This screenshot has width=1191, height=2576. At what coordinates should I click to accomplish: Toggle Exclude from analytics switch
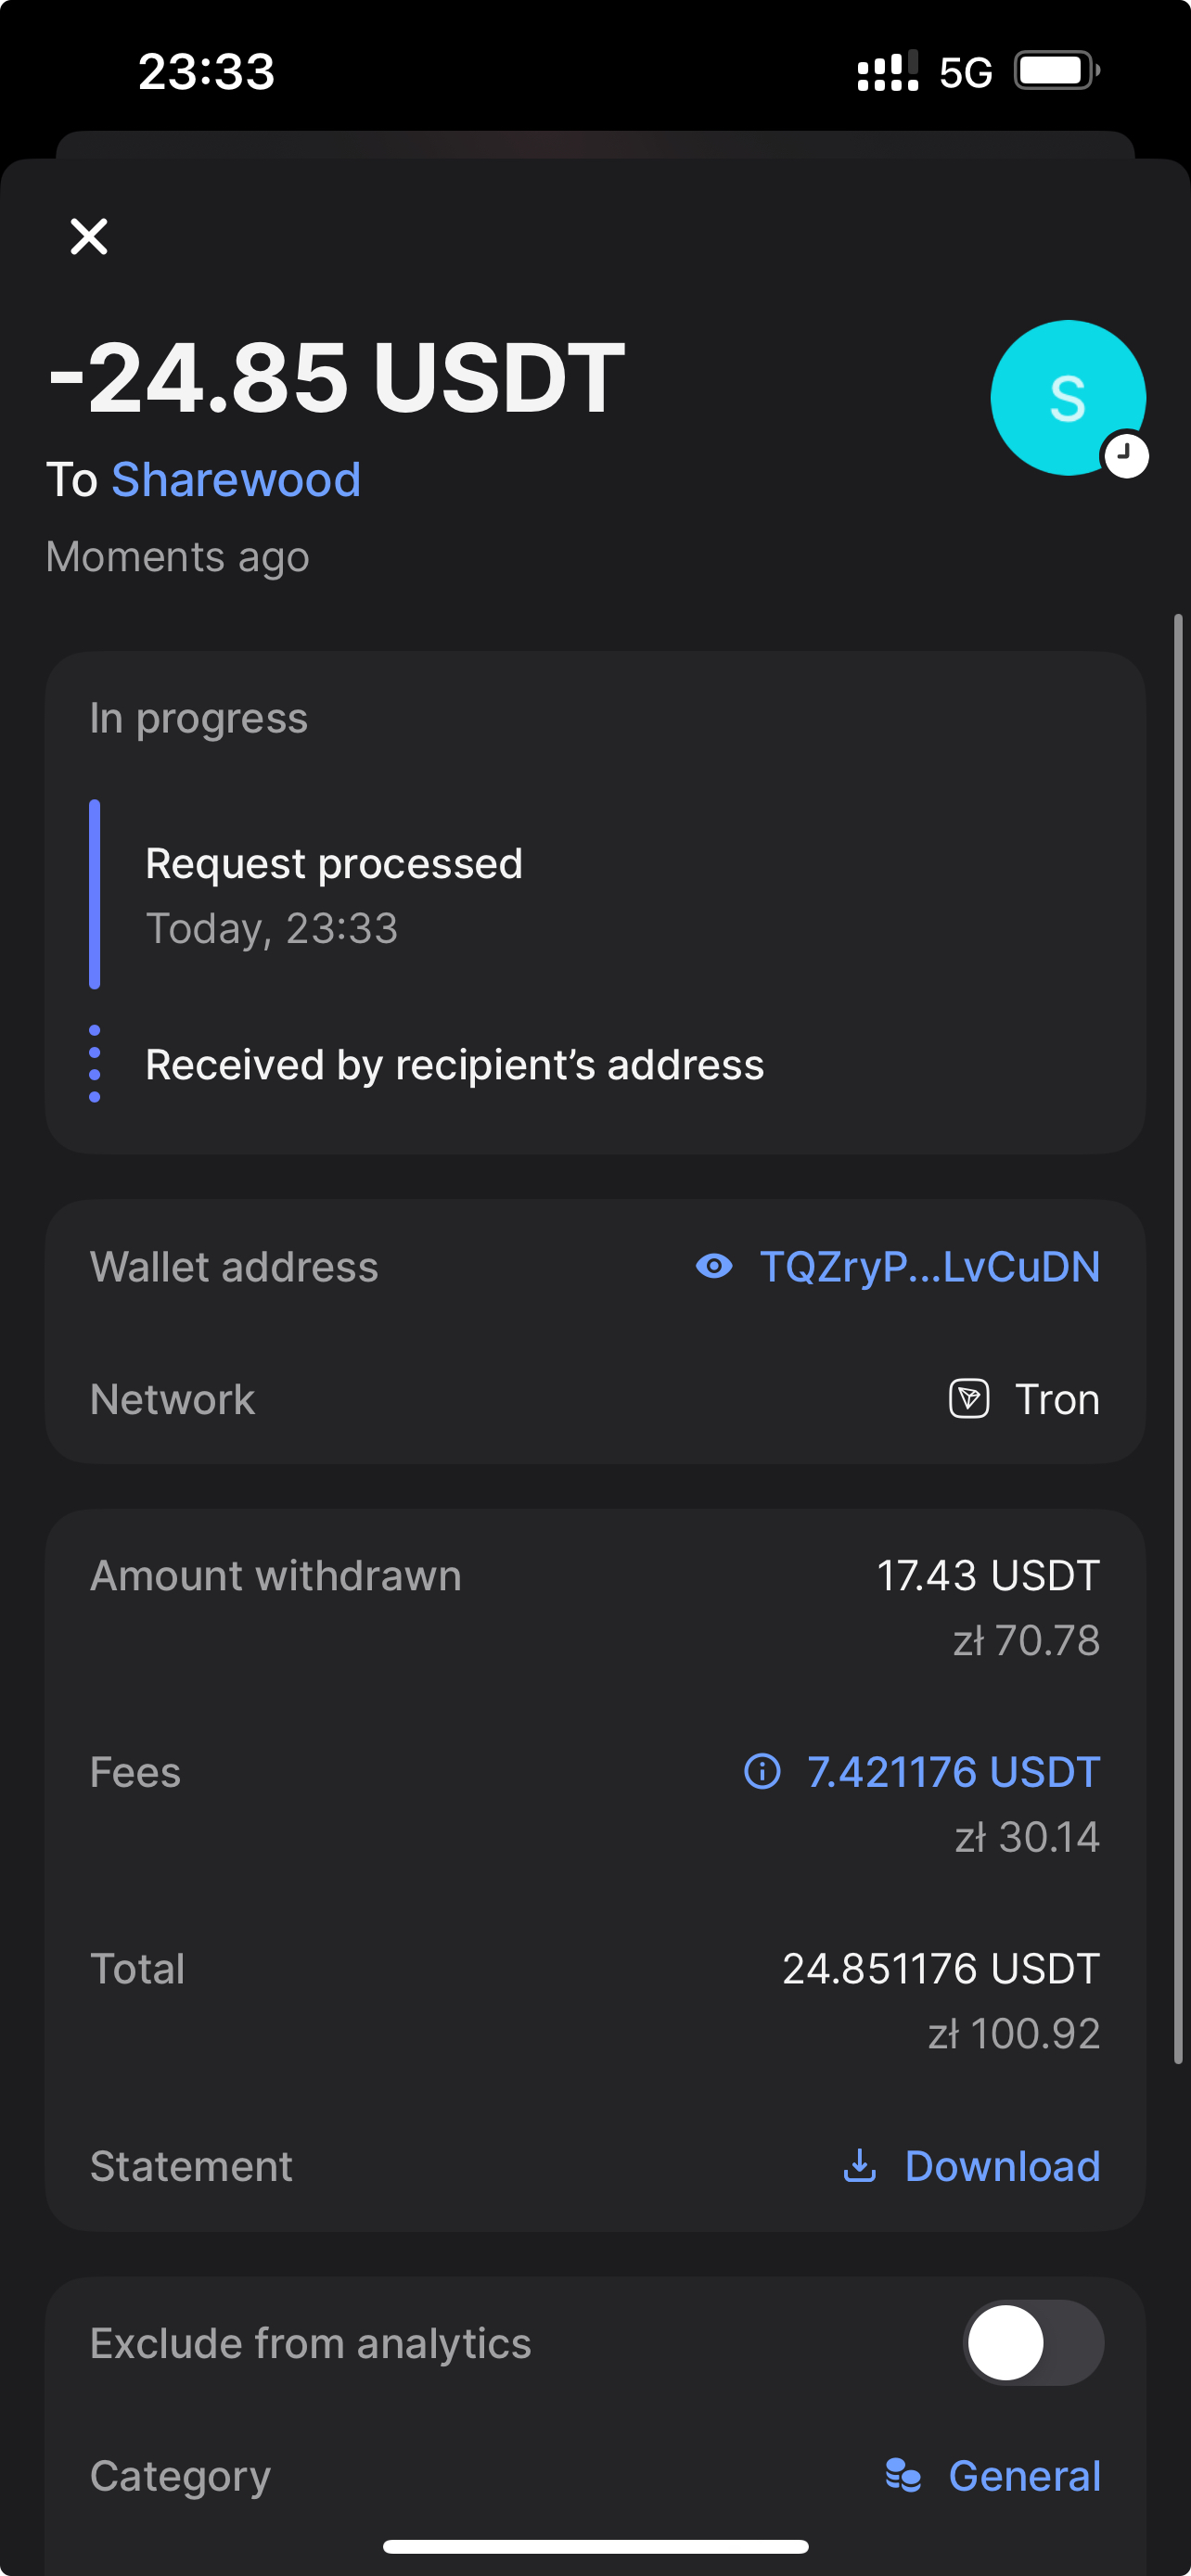(1032, 2342)
